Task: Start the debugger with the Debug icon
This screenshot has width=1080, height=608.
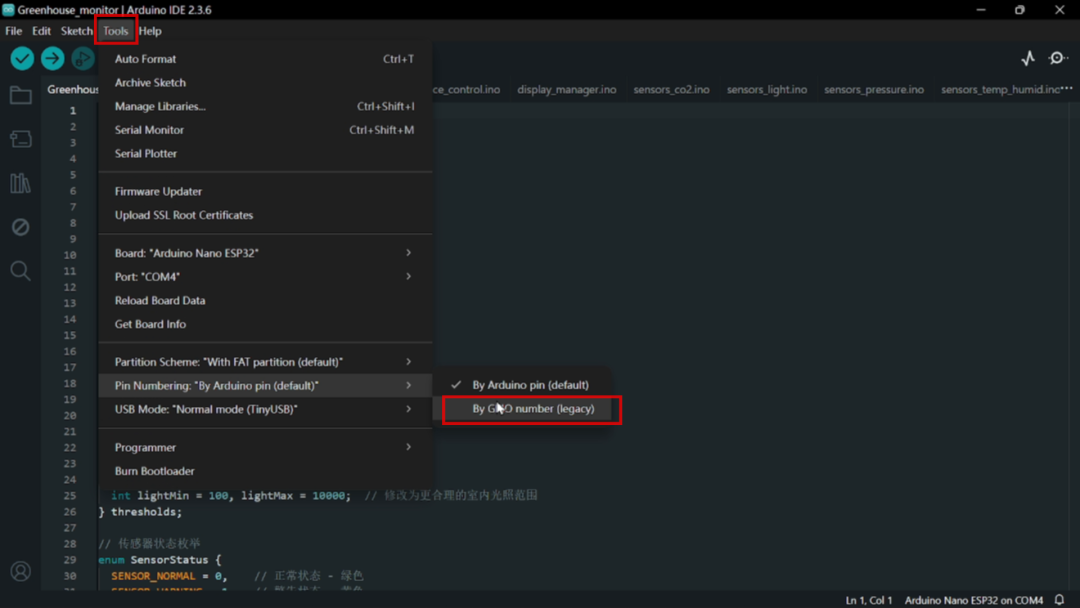Action: pyautogui.click(x=83, y=59)
